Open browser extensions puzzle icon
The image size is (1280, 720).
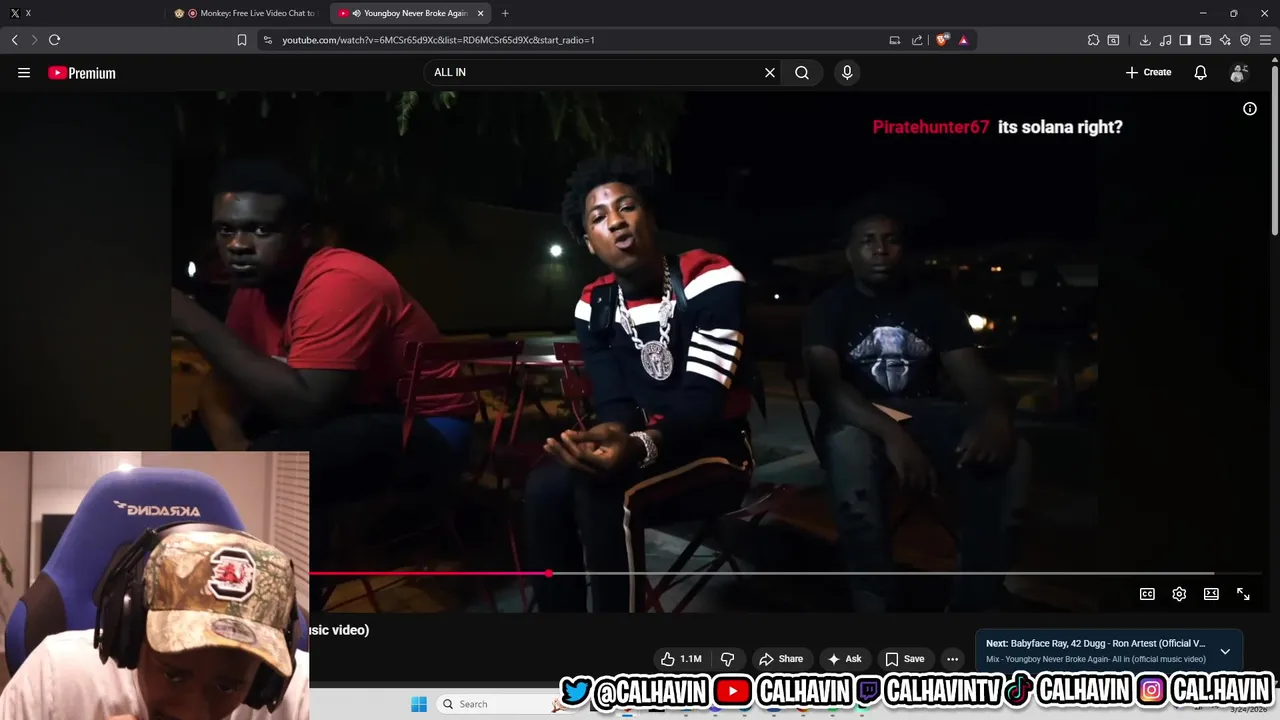click(x=1093, y=40)
